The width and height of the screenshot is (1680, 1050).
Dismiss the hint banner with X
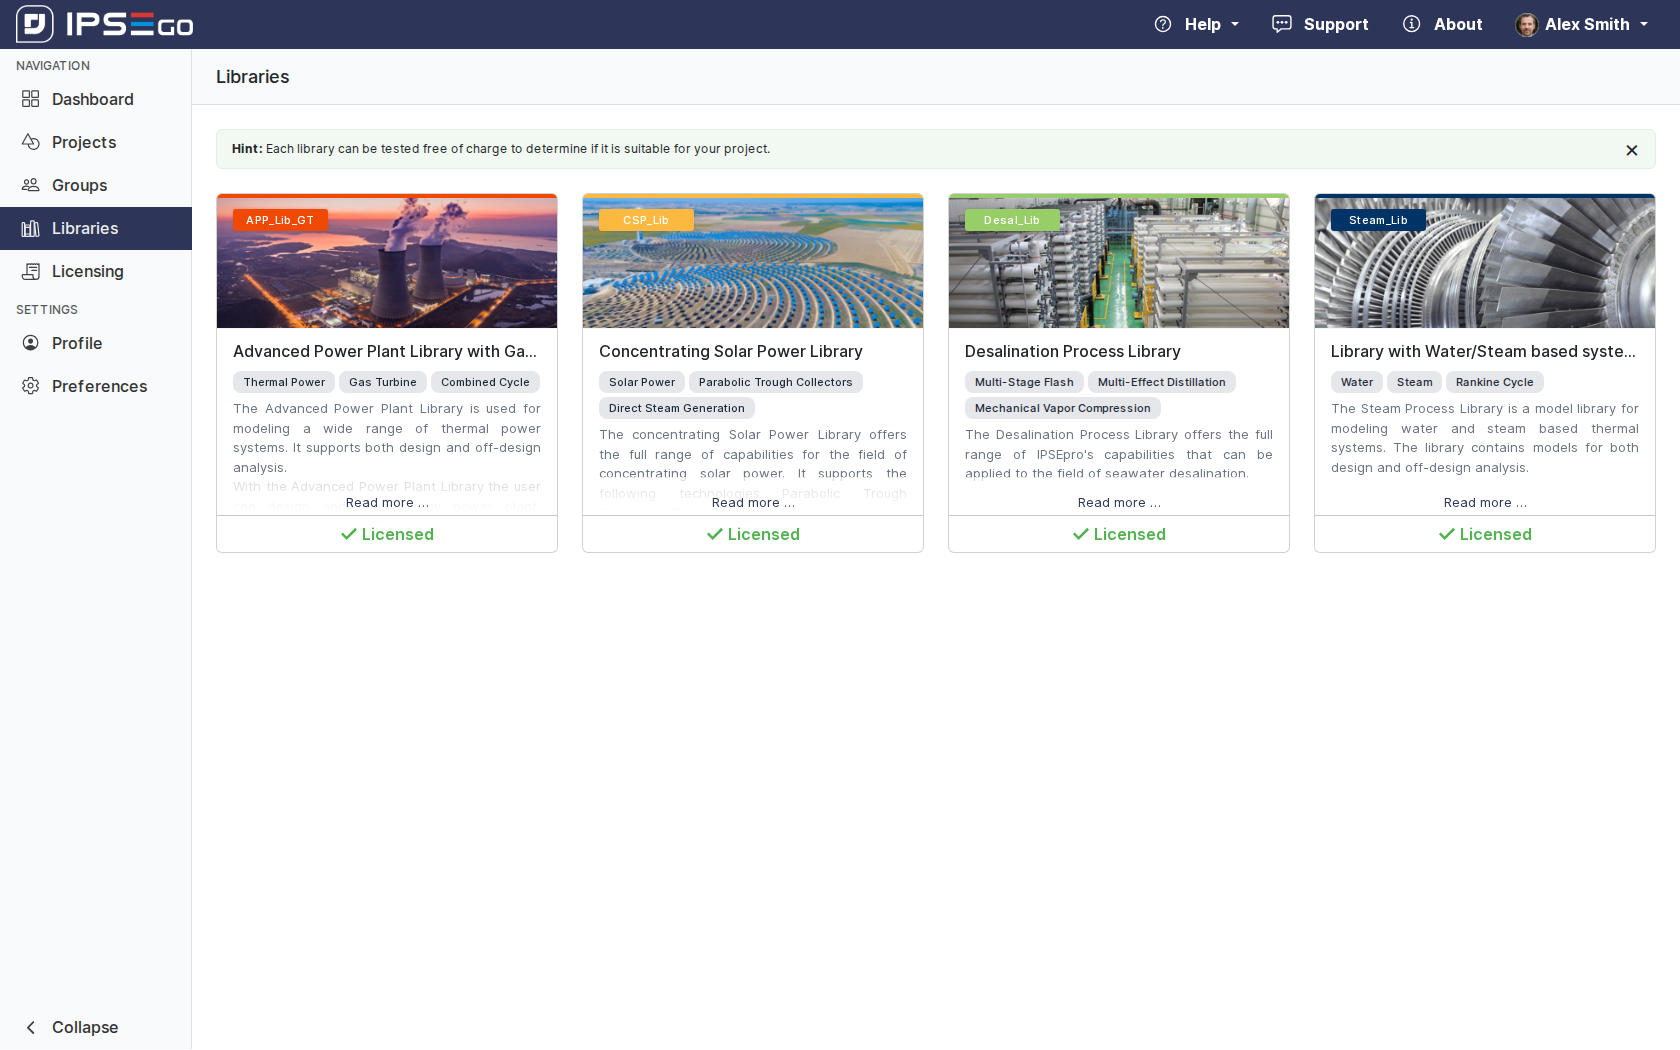coord(1631,150)
